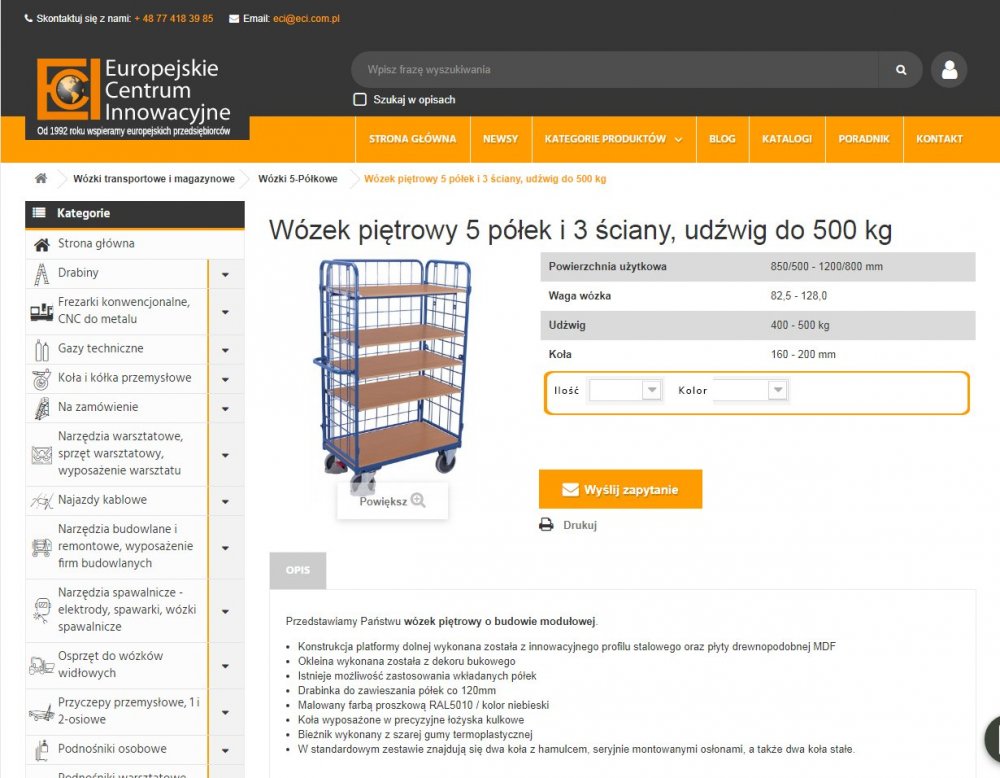The image size is (1000, 778).
Task: Click the breadcrumb home icon
Action: point(41,179)
